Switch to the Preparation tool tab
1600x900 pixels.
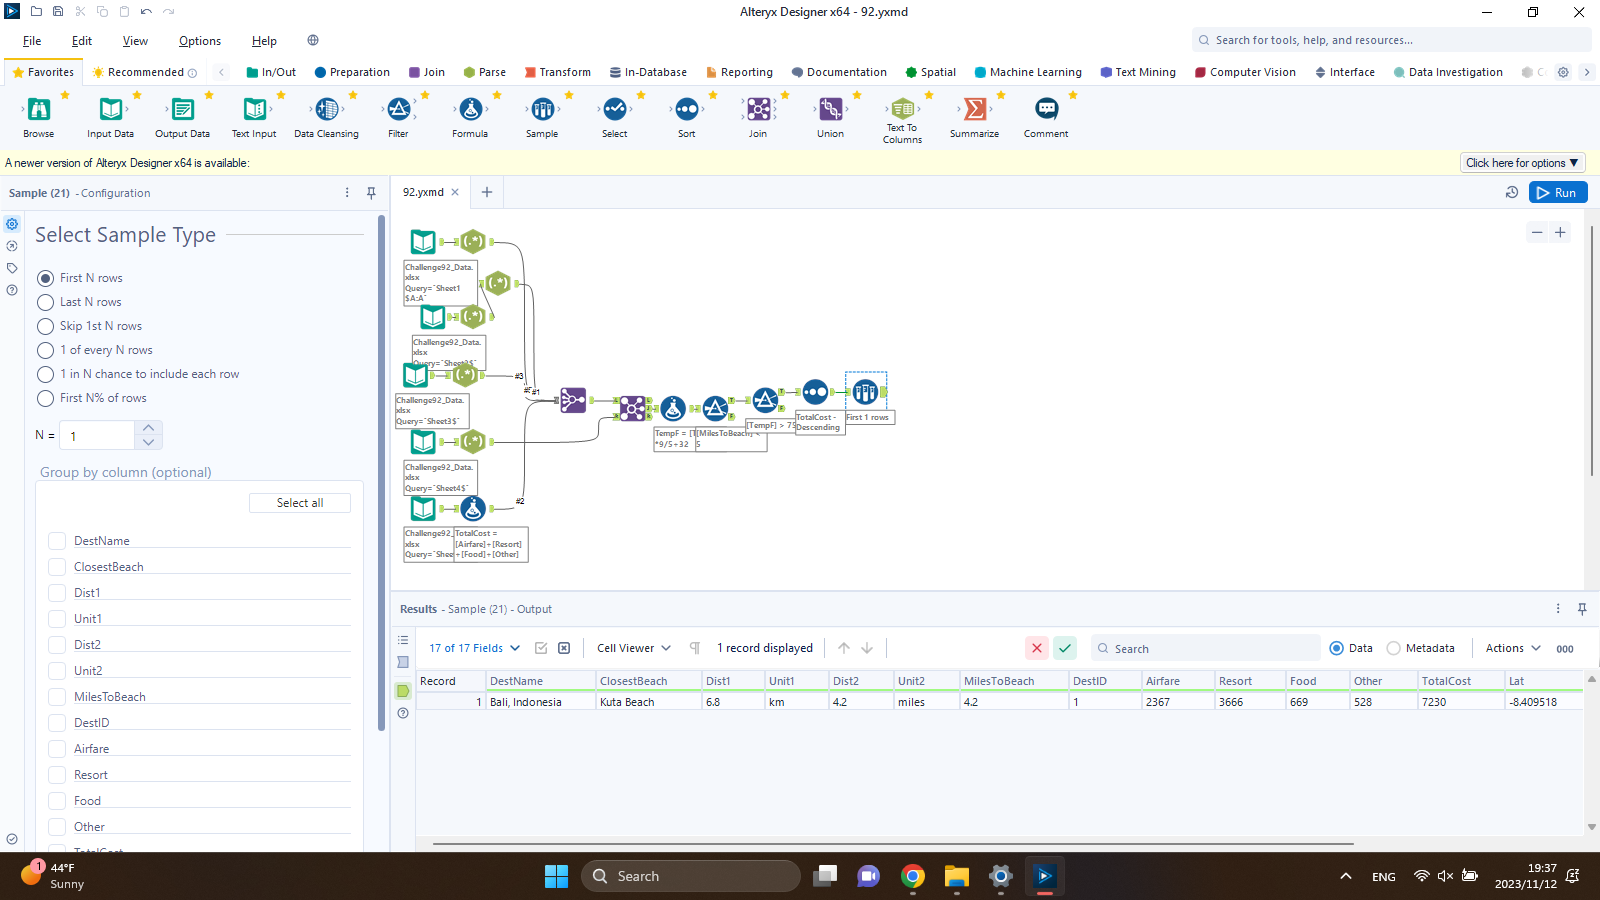(x=352, y=72)
